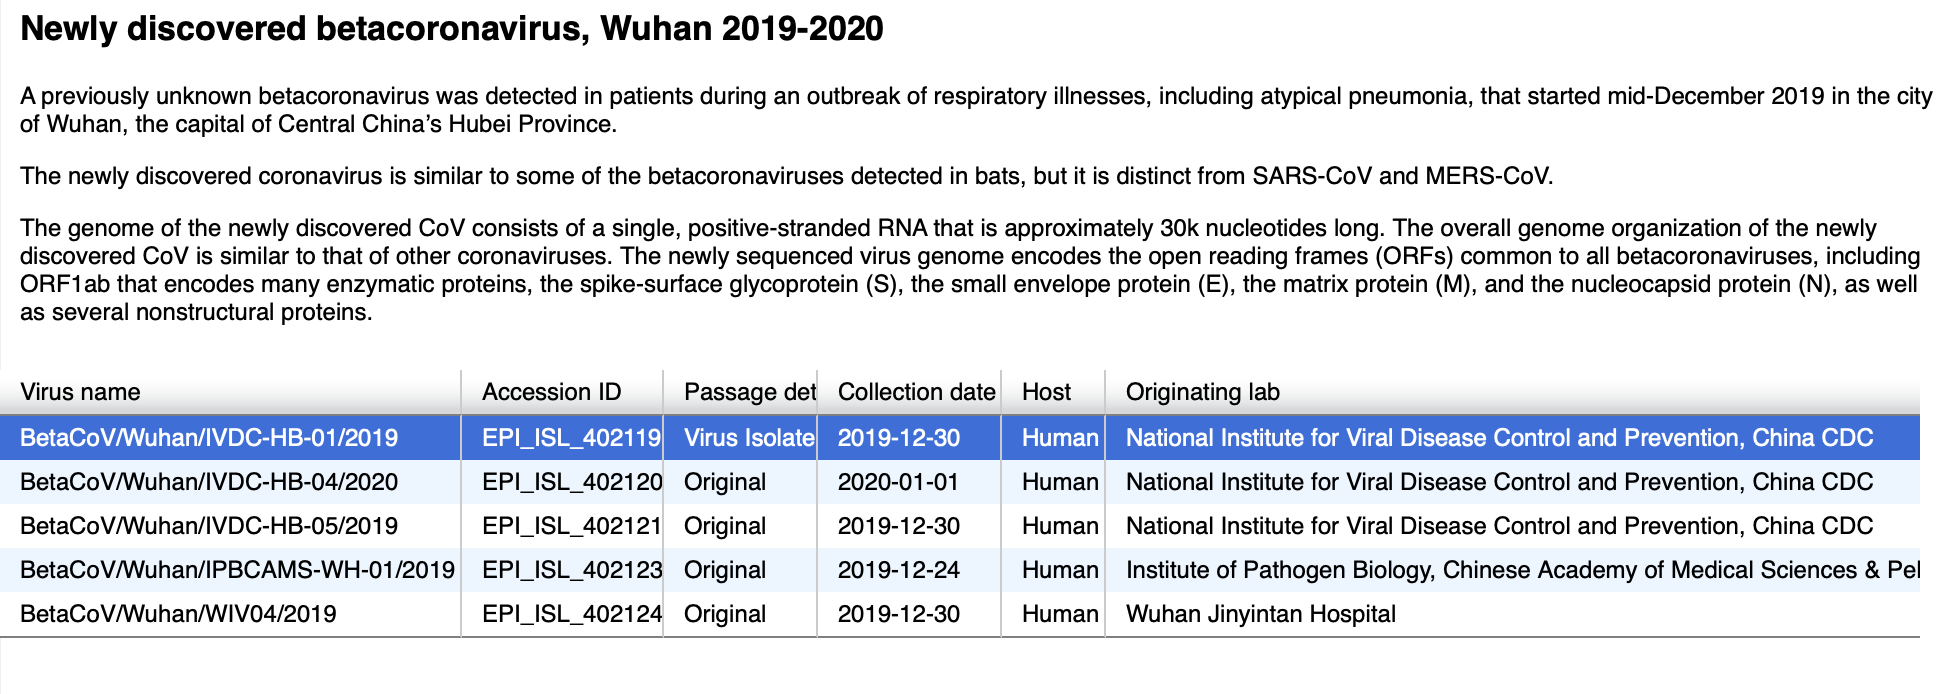Select the BetaCoV/Wuhan/IVDC-HB-04/2020 row

pos(209,482)
